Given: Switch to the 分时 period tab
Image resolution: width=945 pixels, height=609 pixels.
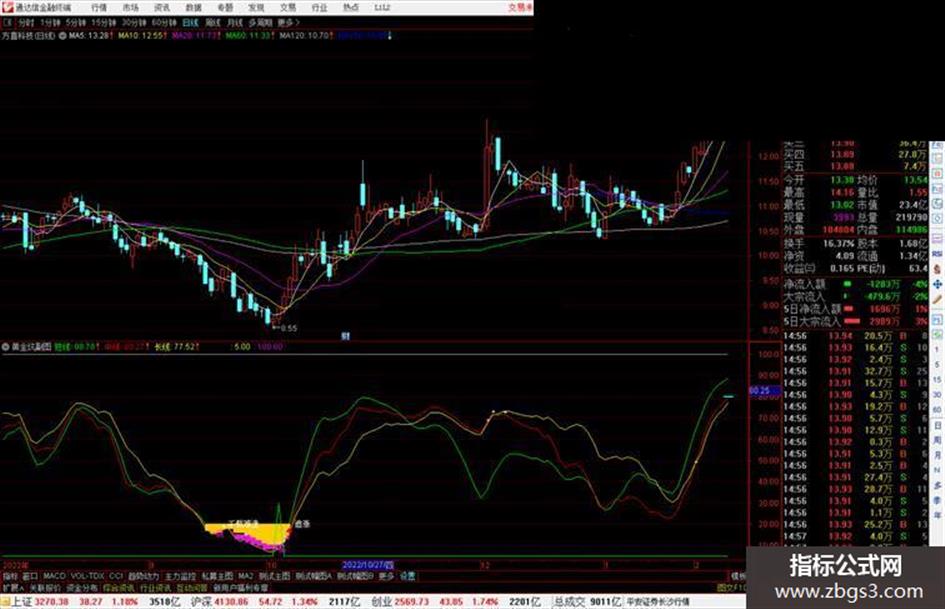Looking at the screenshot, I should pyautogui.click(x=26, y=23).
